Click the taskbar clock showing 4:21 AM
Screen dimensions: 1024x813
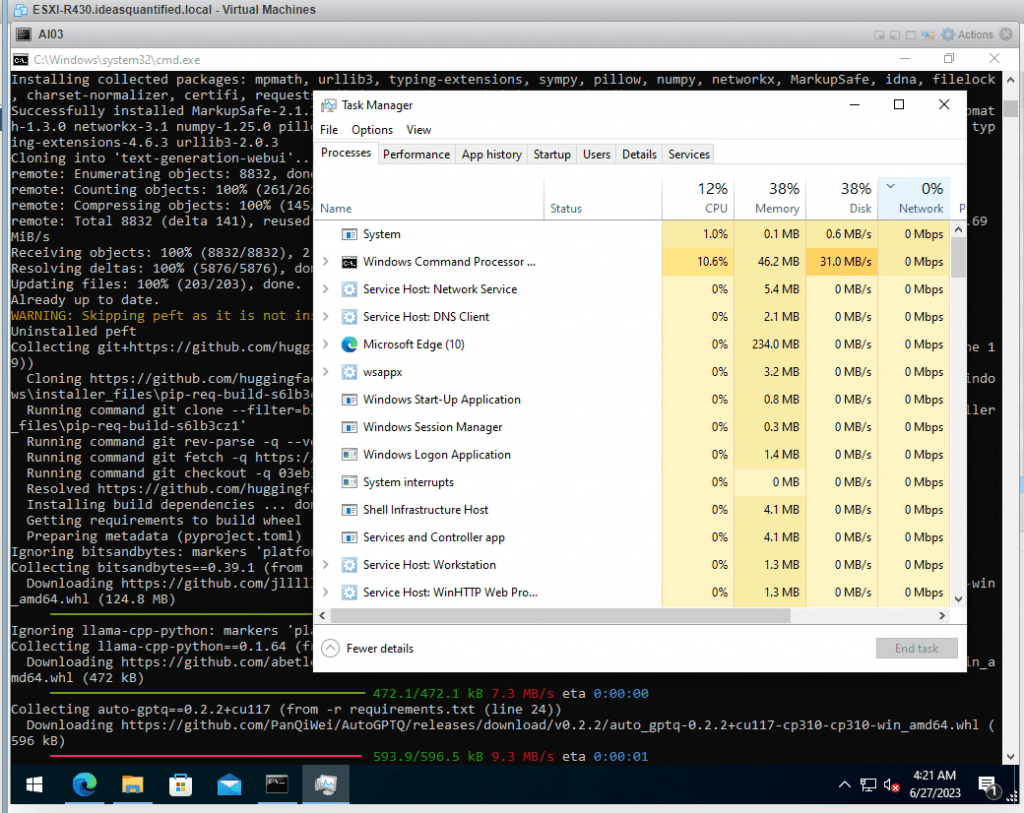(x=935, y=784)
